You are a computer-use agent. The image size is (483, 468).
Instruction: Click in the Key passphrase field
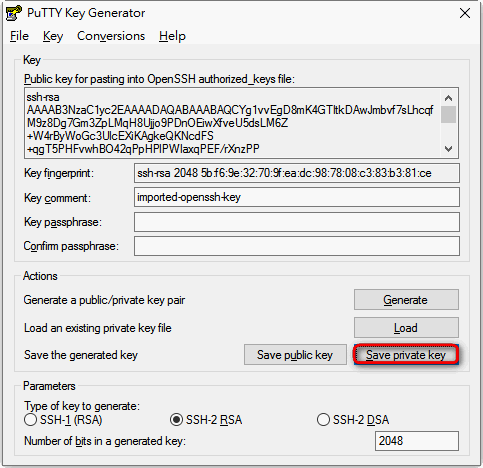tap(297, 222)
